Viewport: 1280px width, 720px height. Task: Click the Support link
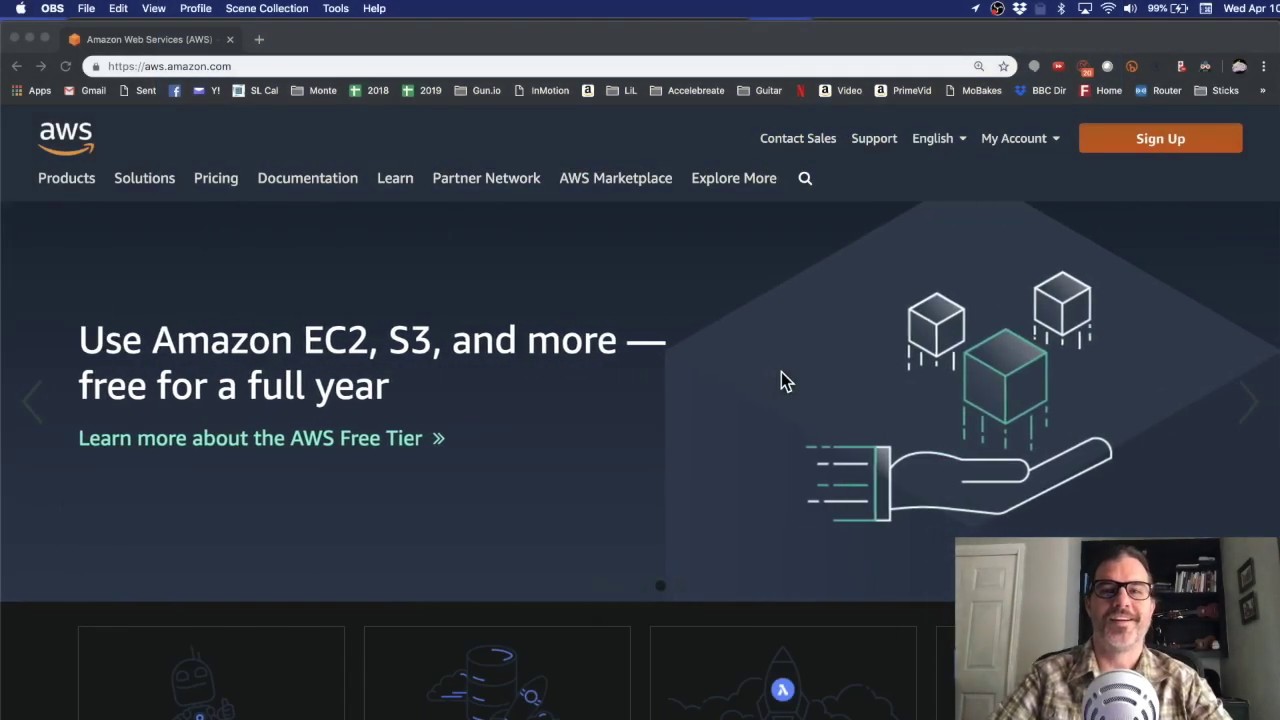pos(874,138)
